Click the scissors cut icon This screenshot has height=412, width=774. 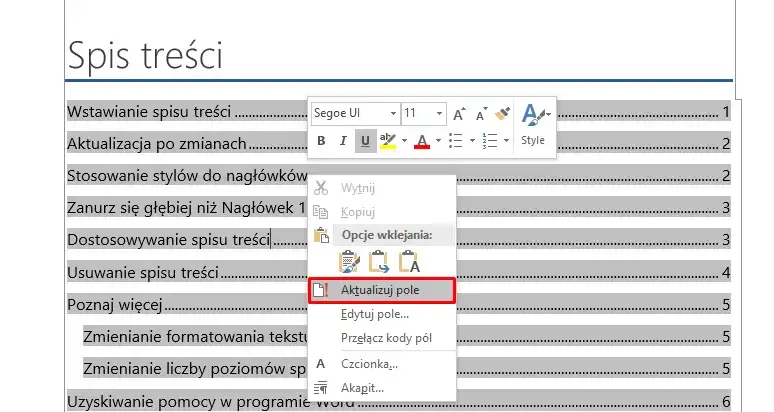point(321,187)
